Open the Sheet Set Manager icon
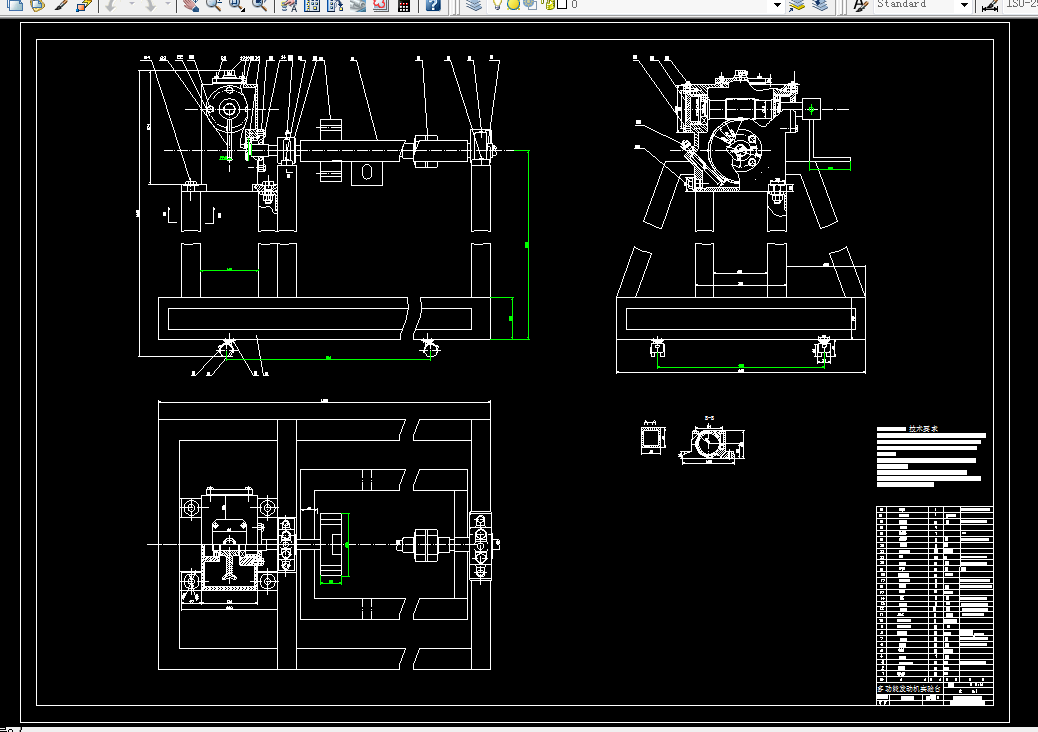 click(x=357, y=5)
